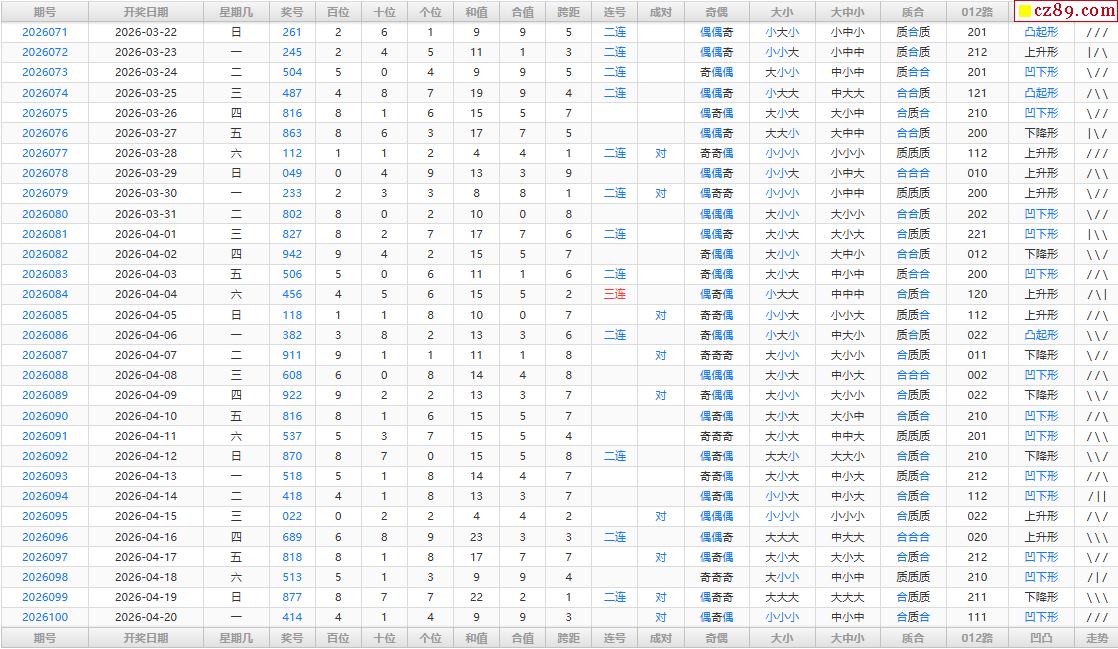The height and width of the screenshot is (649, 1118).
Task: Click winning number 877
Action: tap(292, 597)
